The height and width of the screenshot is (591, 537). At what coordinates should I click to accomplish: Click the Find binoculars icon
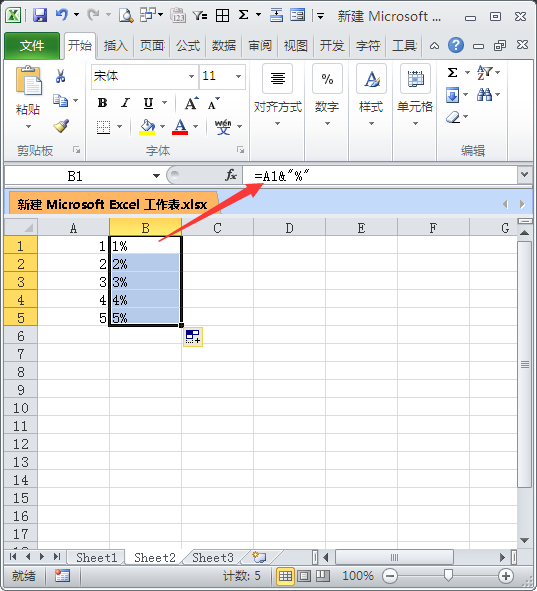pos(484,94)
